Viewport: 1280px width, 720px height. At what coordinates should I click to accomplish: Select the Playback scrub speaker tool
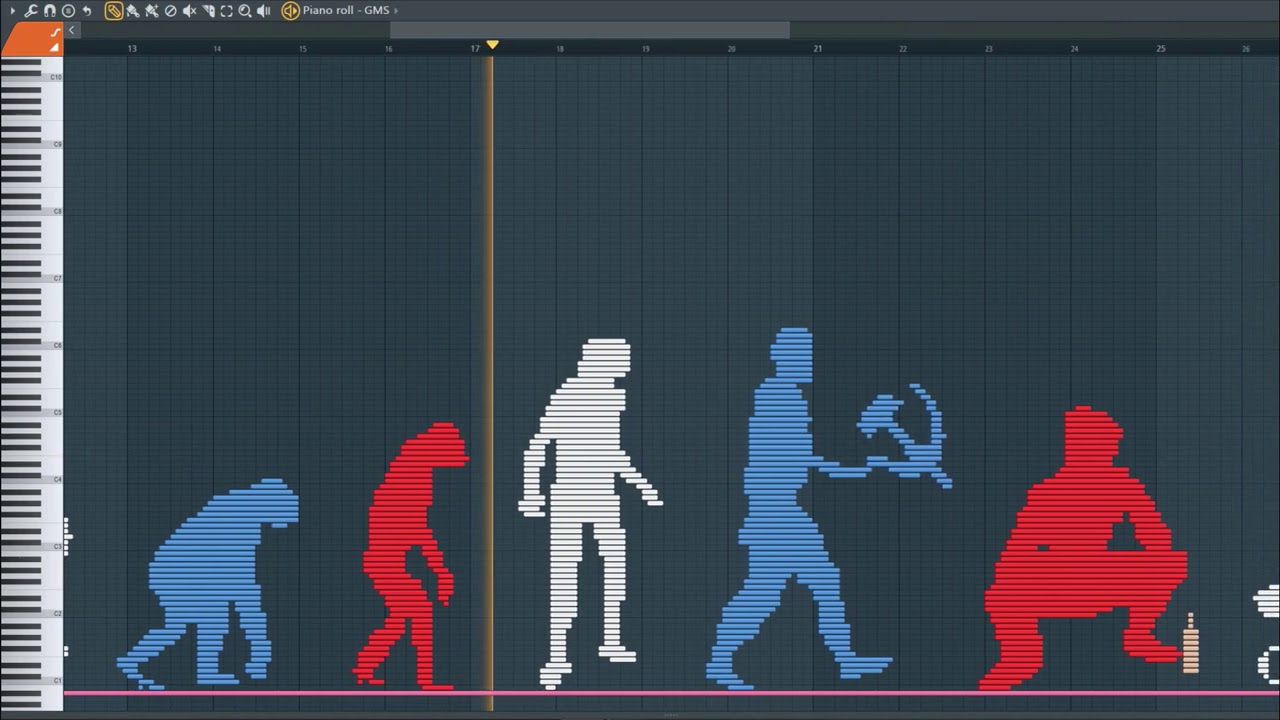click(264, 11)
